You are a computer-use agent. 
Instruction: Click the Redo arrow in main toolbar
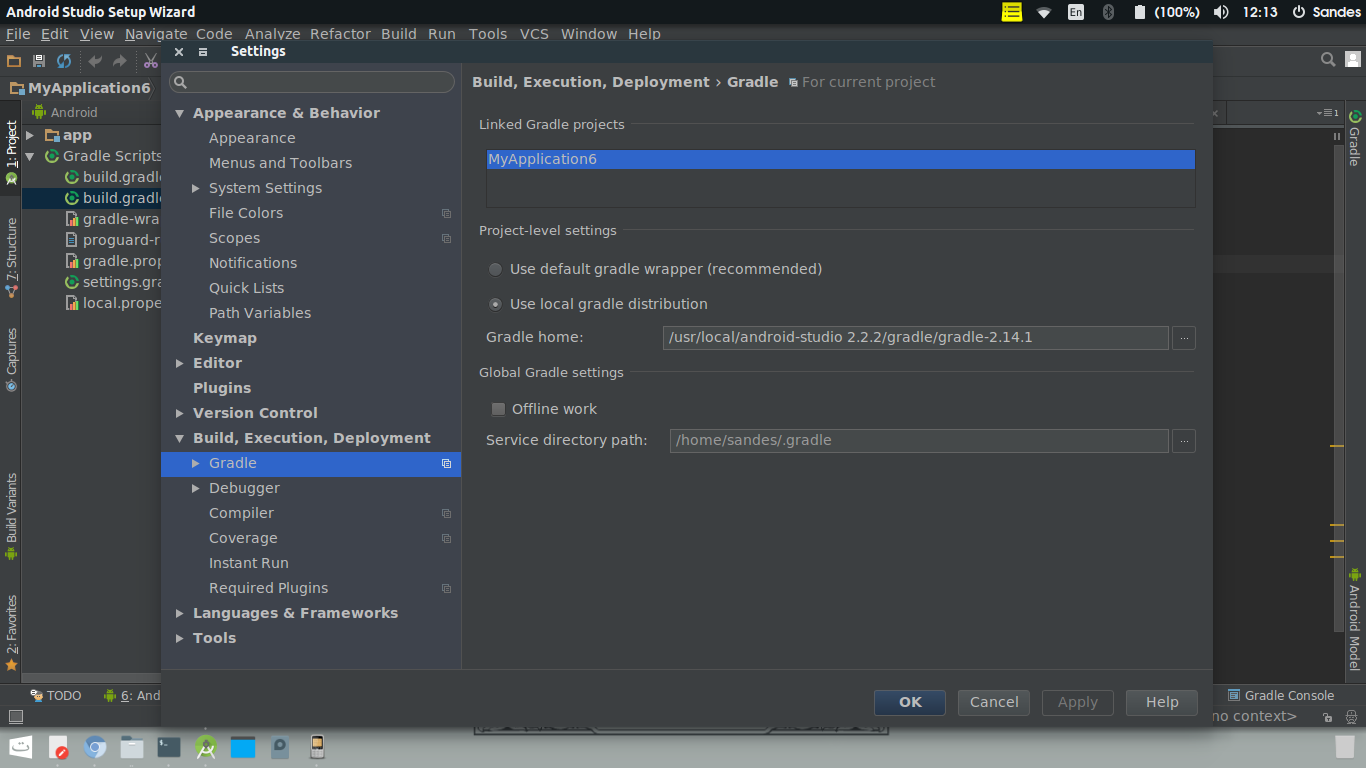point(120,61)
